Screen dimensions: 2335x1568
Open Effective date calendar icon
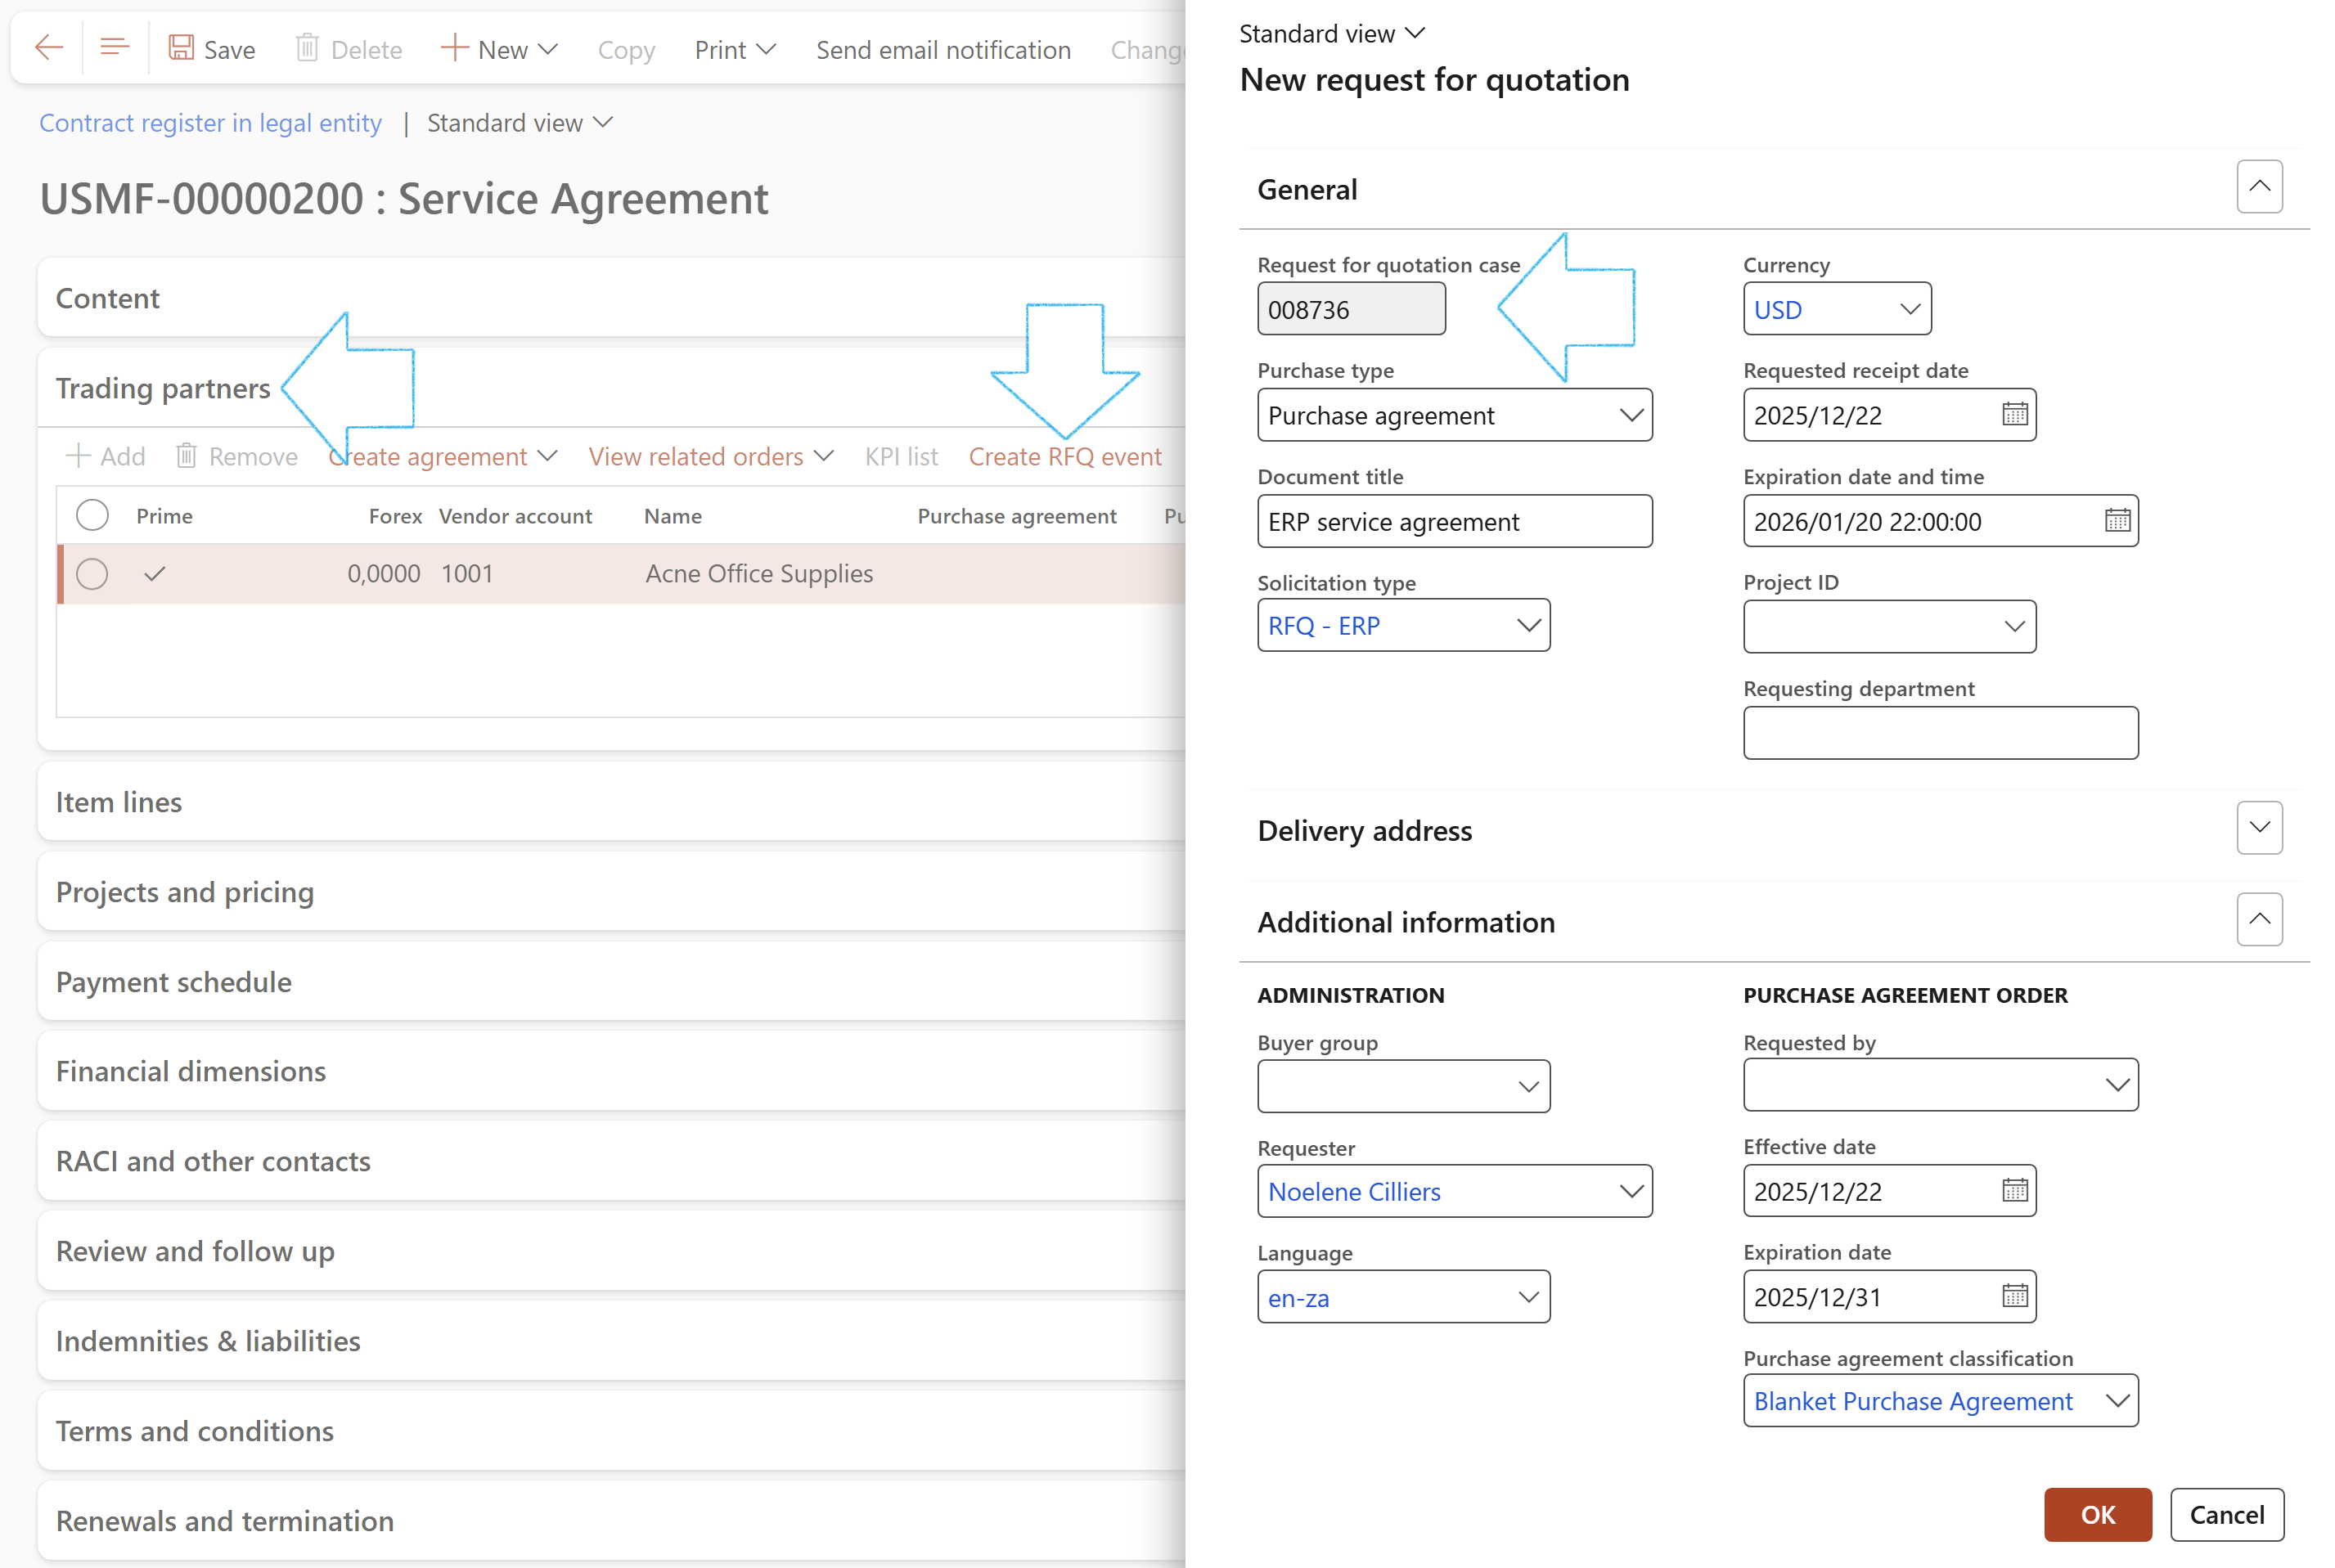coord(2014,1191)
